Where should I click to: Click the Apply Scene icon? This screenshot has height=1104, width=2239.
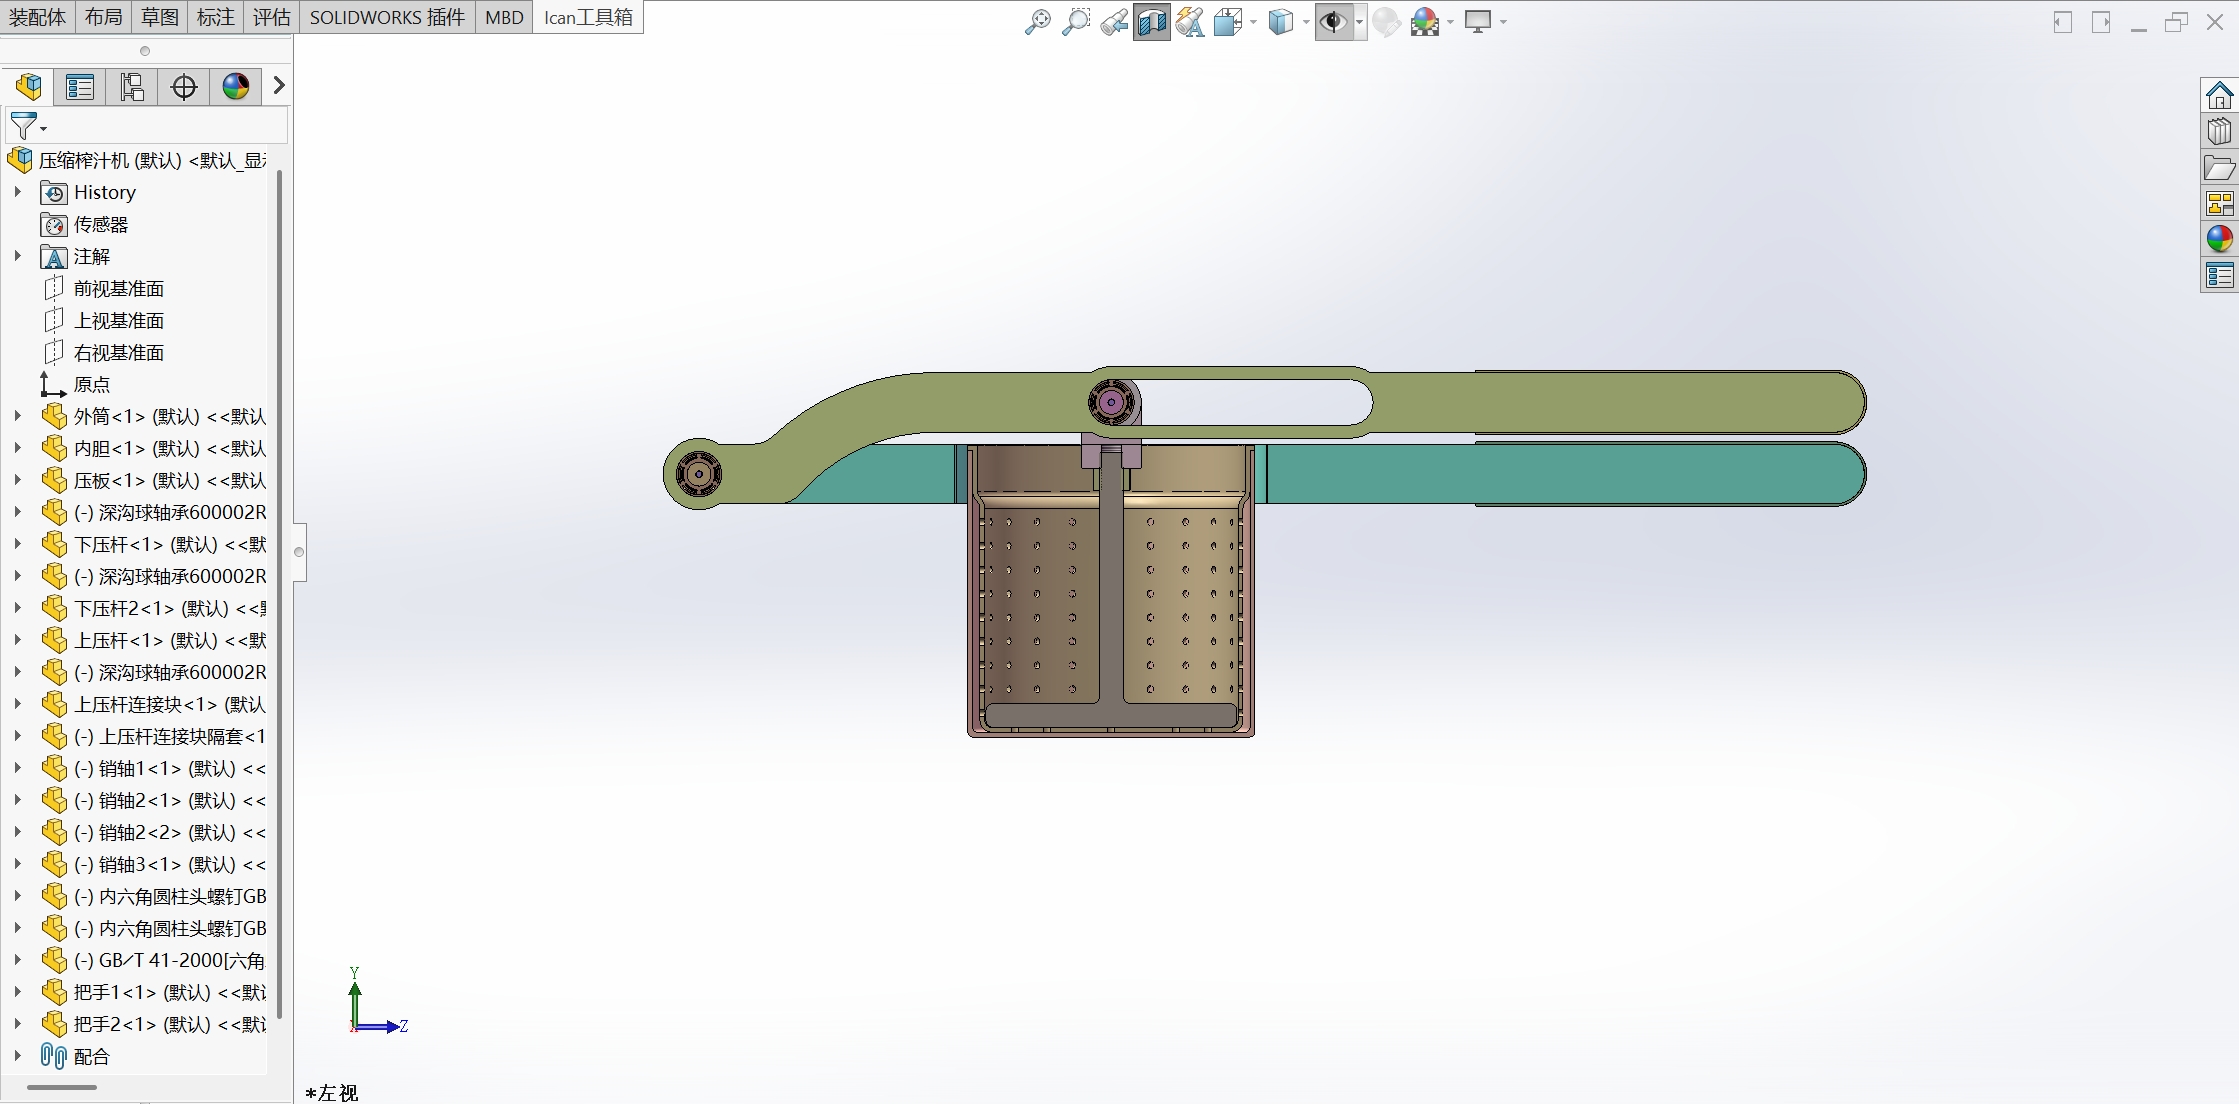[1424, 22]
